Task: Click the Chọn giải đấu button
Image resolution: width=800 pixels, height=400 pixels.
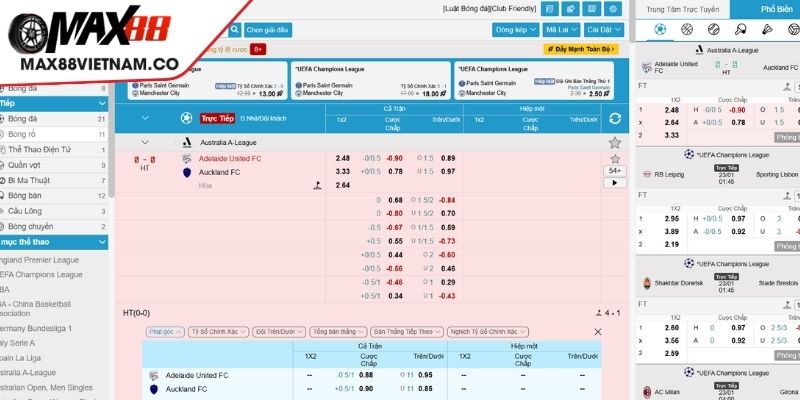Action: tap(268, 30)
